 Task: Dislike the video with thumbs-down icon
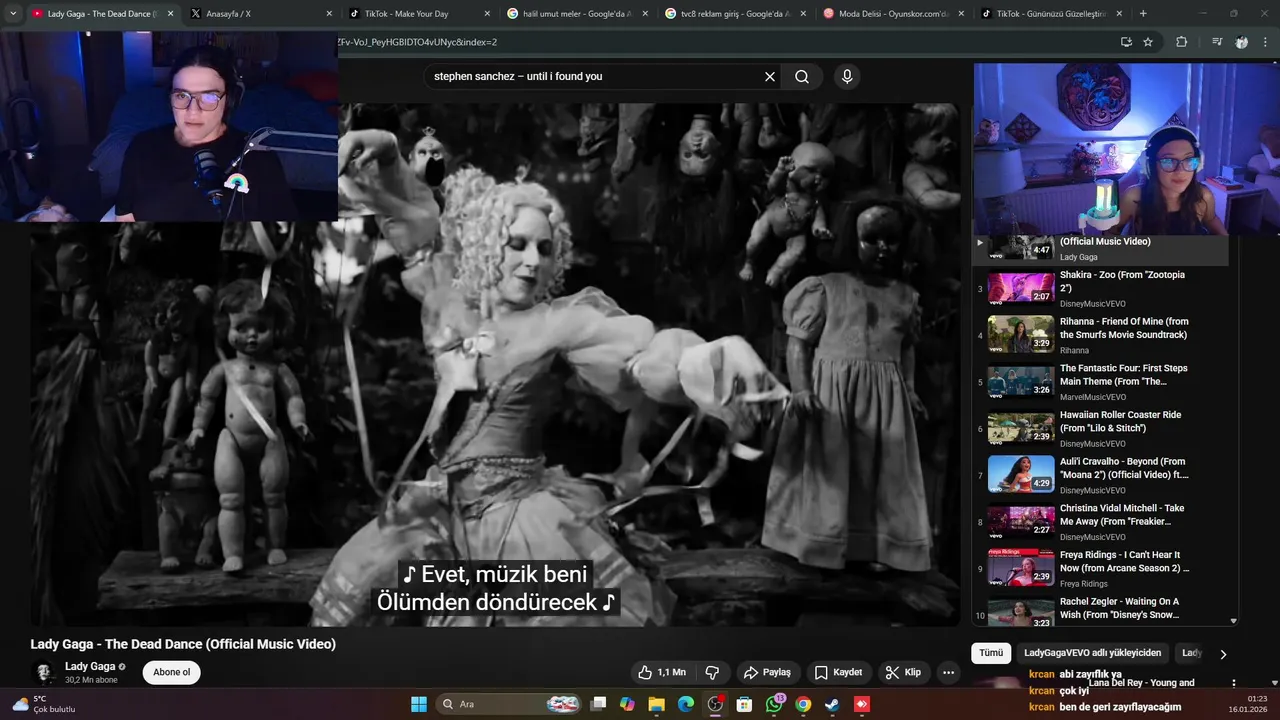[x=713, y=672]
